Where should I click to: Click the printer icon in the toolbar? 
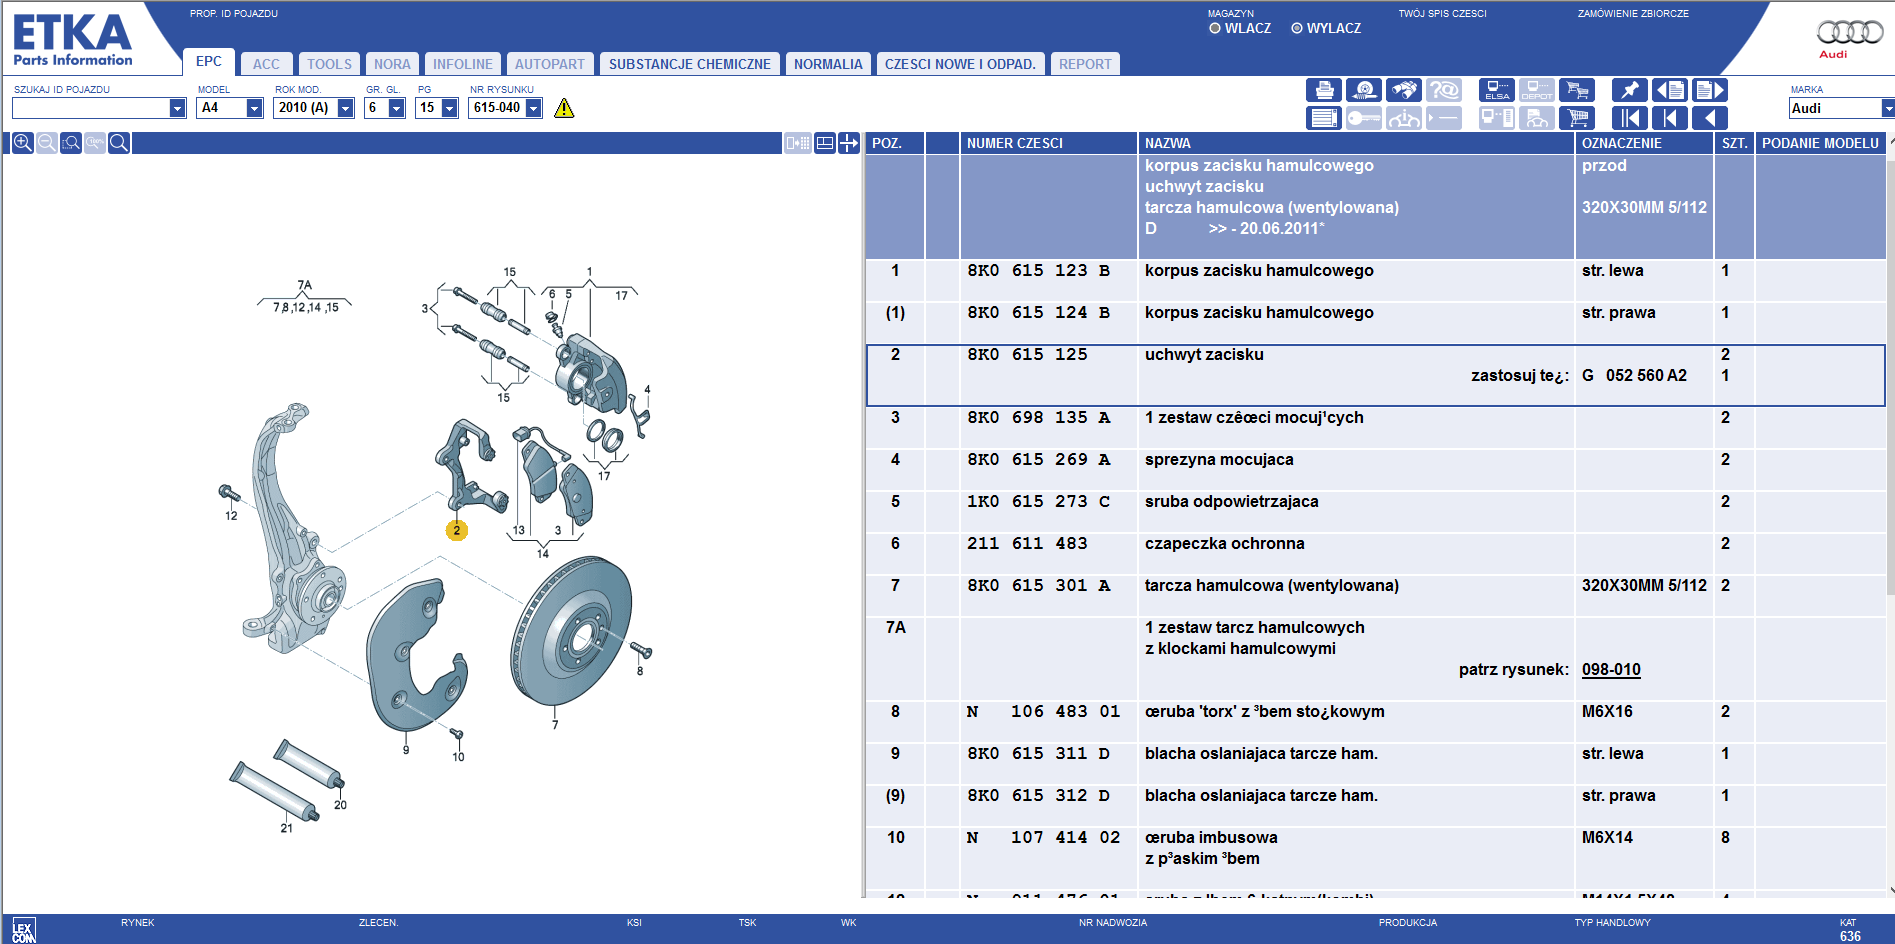click(x=1324, y=90)
